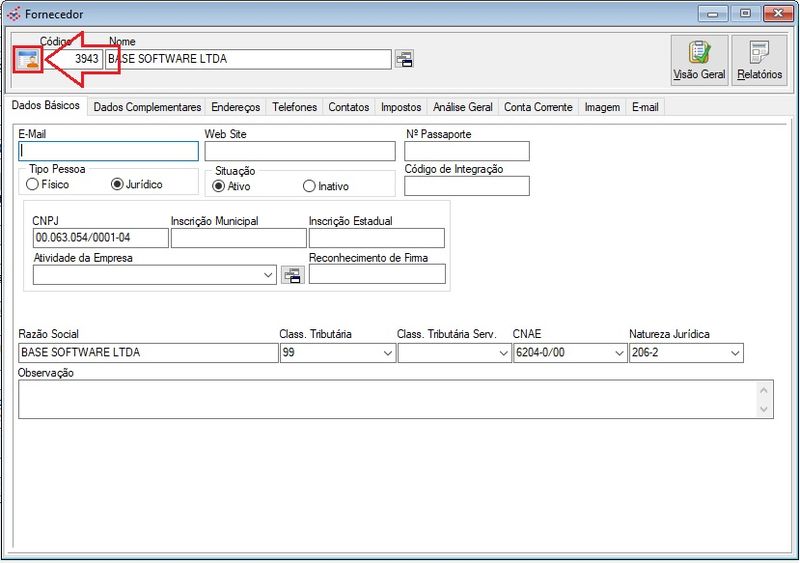
Task: Set Situação to Inativo
Action: (x=309, y=186)
